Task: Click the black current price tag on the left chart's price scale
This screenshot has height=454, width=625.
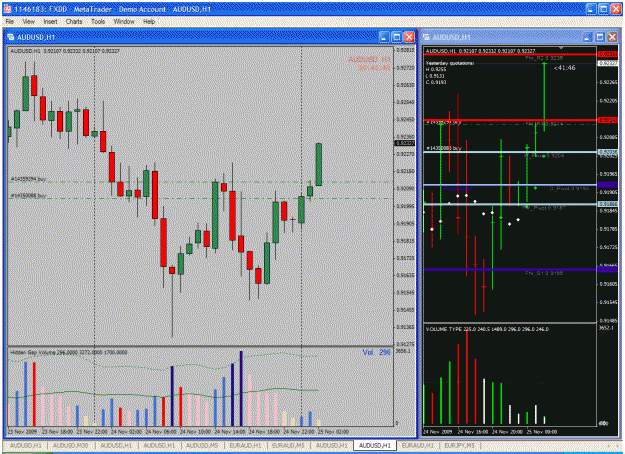Action: click(x=405, y=143)
